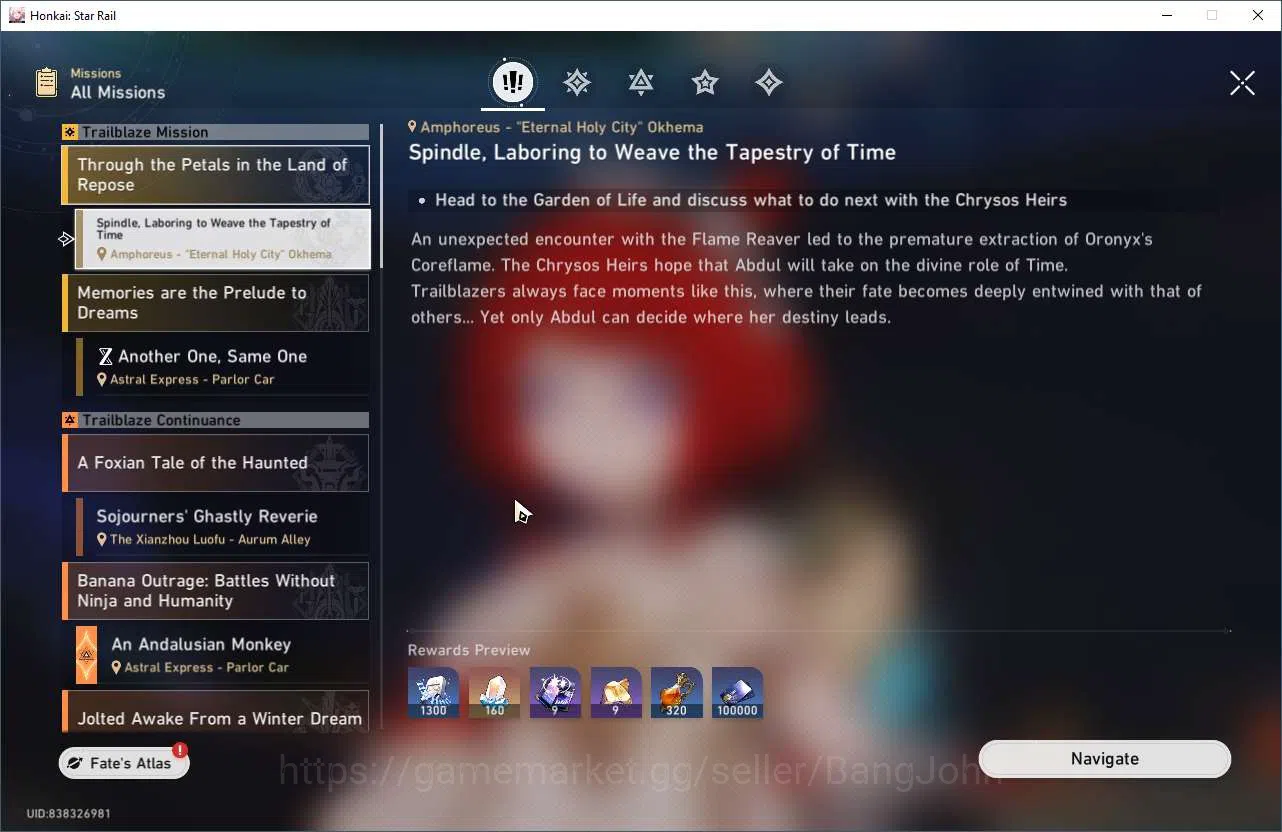Select Memories are the Prelude to Dreams
Screen dimensions: 1282x832
216,303
